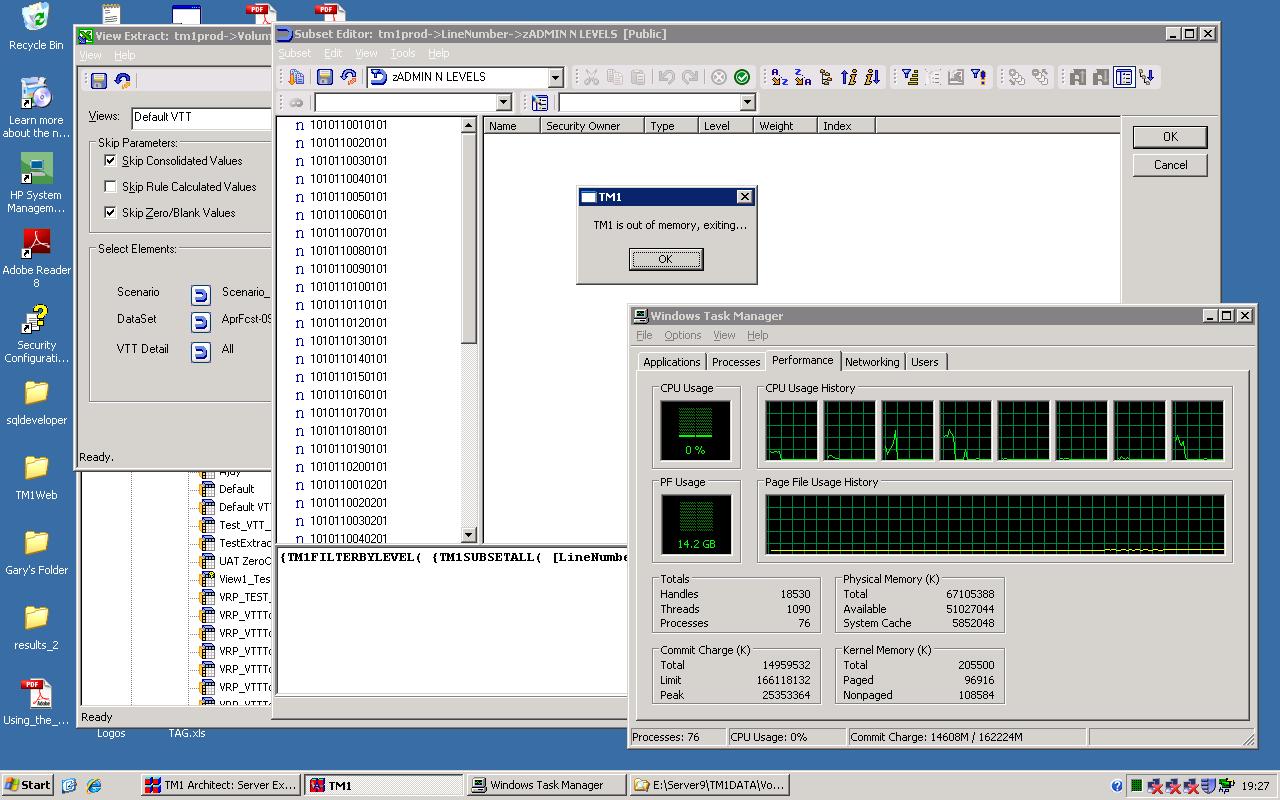Viewport: 1280px width, 800px height.
Task: Enable Skip Rule Calculated Values checkbox
Action: 110,186
